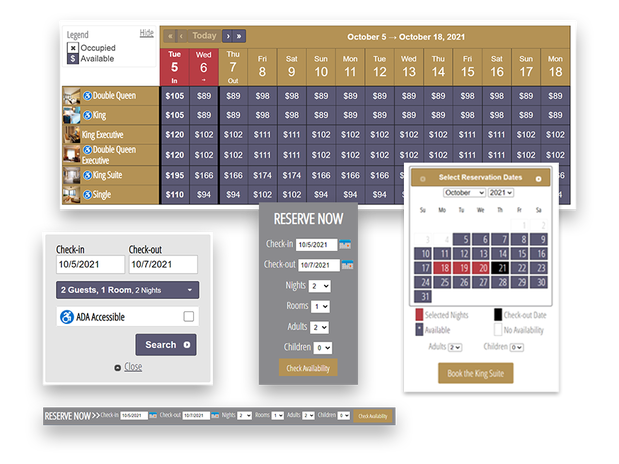Click the Today button in the rate grid
The width and height of the screenshot is (619, 464).
click(204, 36)
